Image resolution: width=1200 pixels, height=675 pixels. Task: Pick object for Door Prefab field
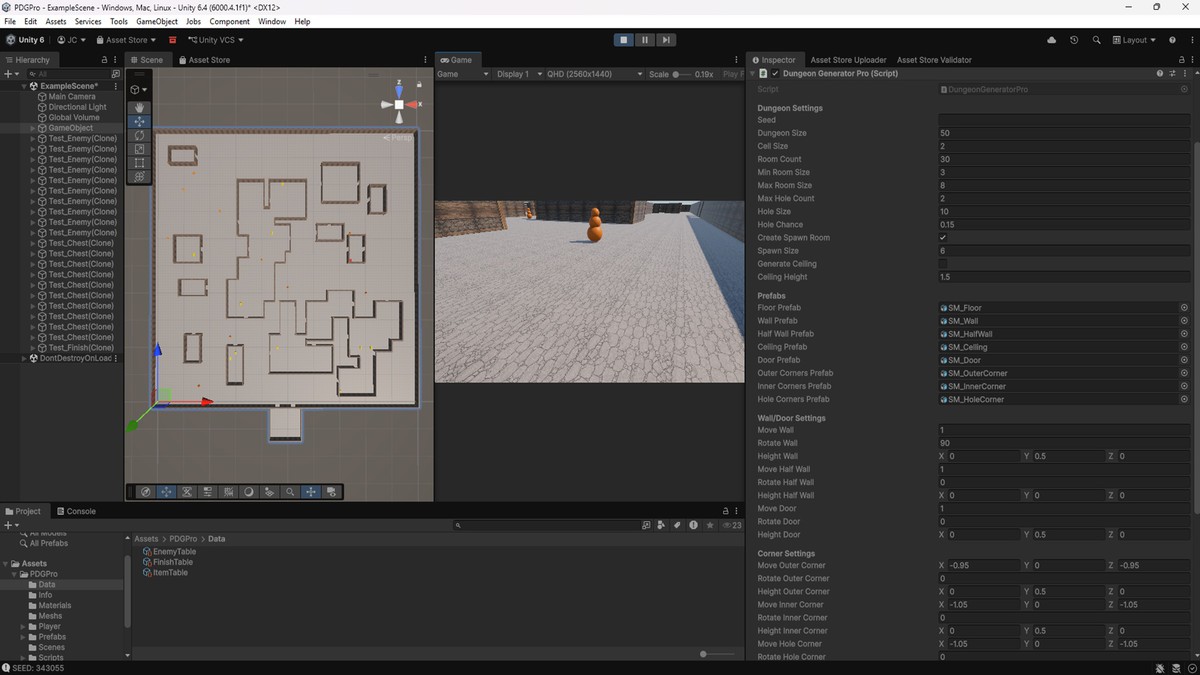pos(1184,360)
